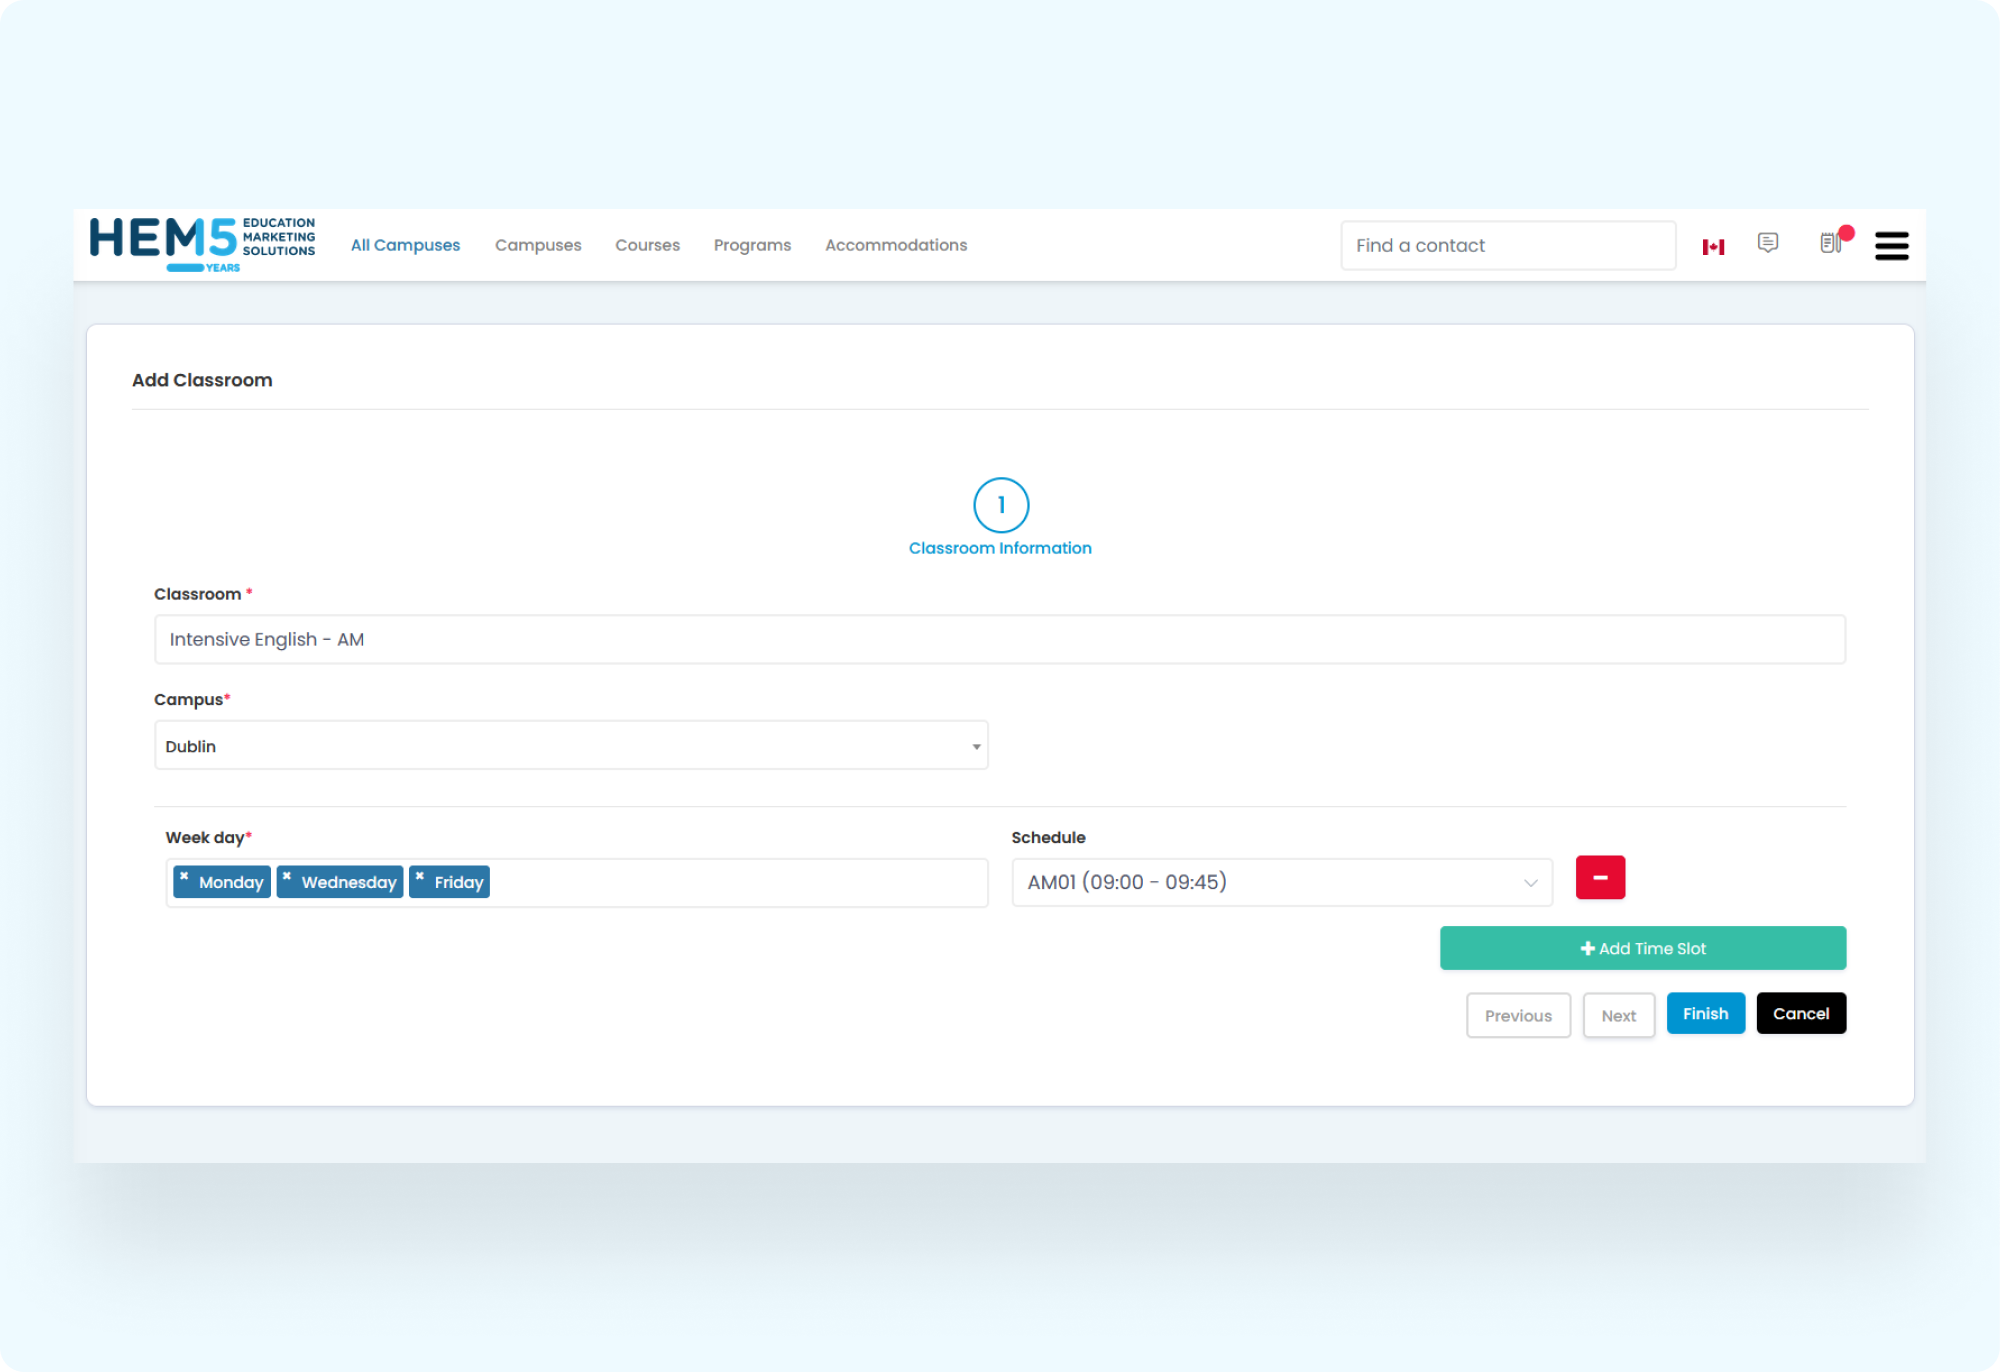The width and height of the screenshot is (2000, 1372).
Task: Open the notifications news icon
Action: click(x=1830, y=243)
